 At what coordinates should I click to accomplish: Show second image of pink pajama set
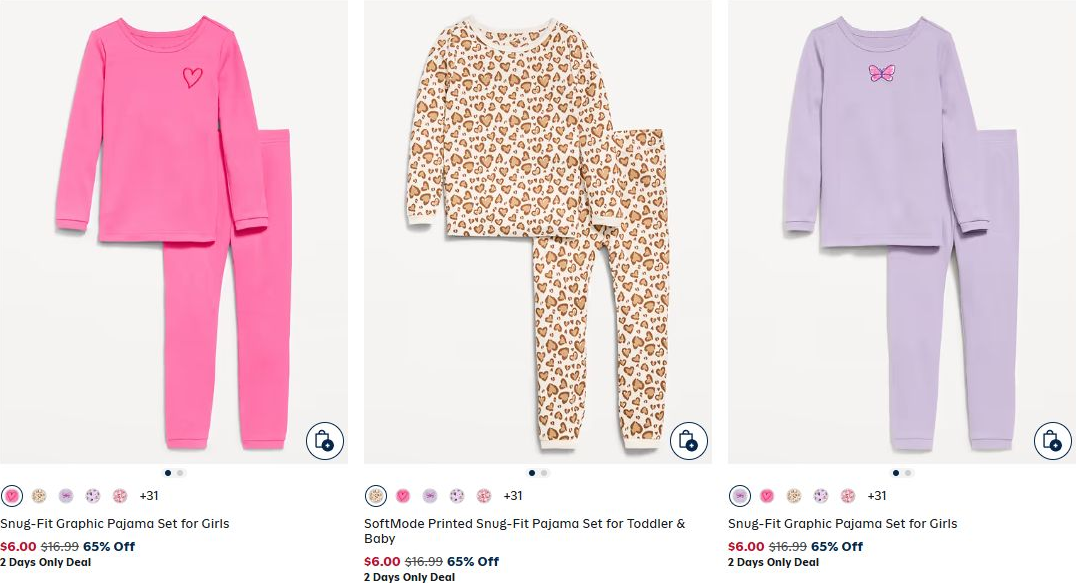click(180, 473)
